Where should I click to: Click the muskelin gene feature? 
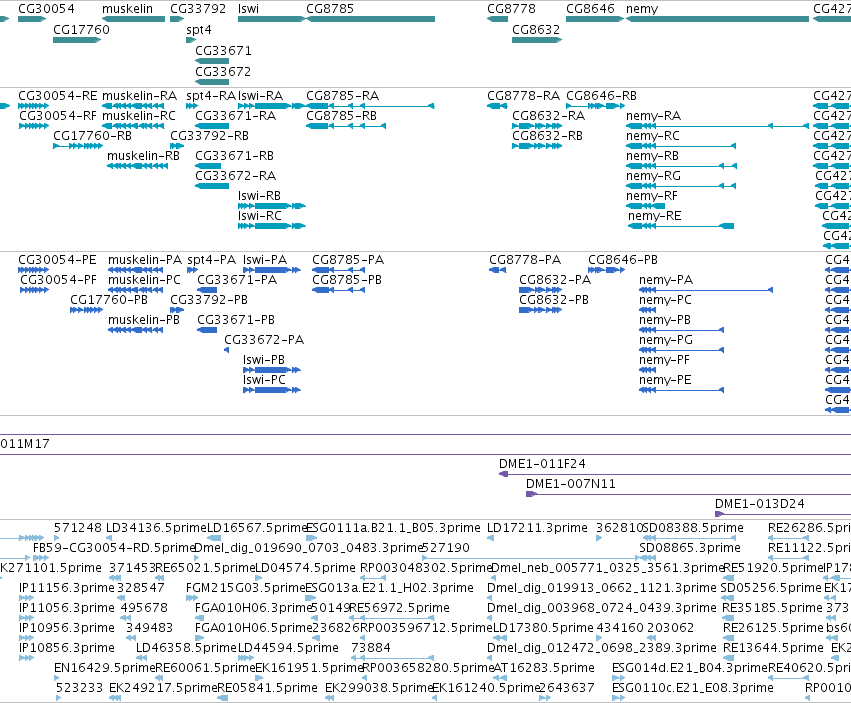tap(134, 19)
